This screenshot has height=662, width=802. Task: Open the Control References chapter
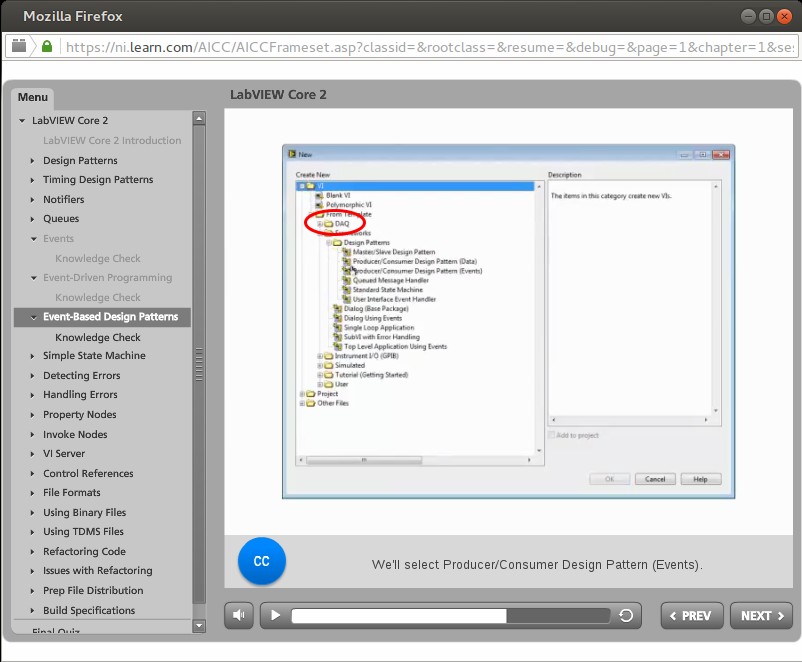point(88,473)
